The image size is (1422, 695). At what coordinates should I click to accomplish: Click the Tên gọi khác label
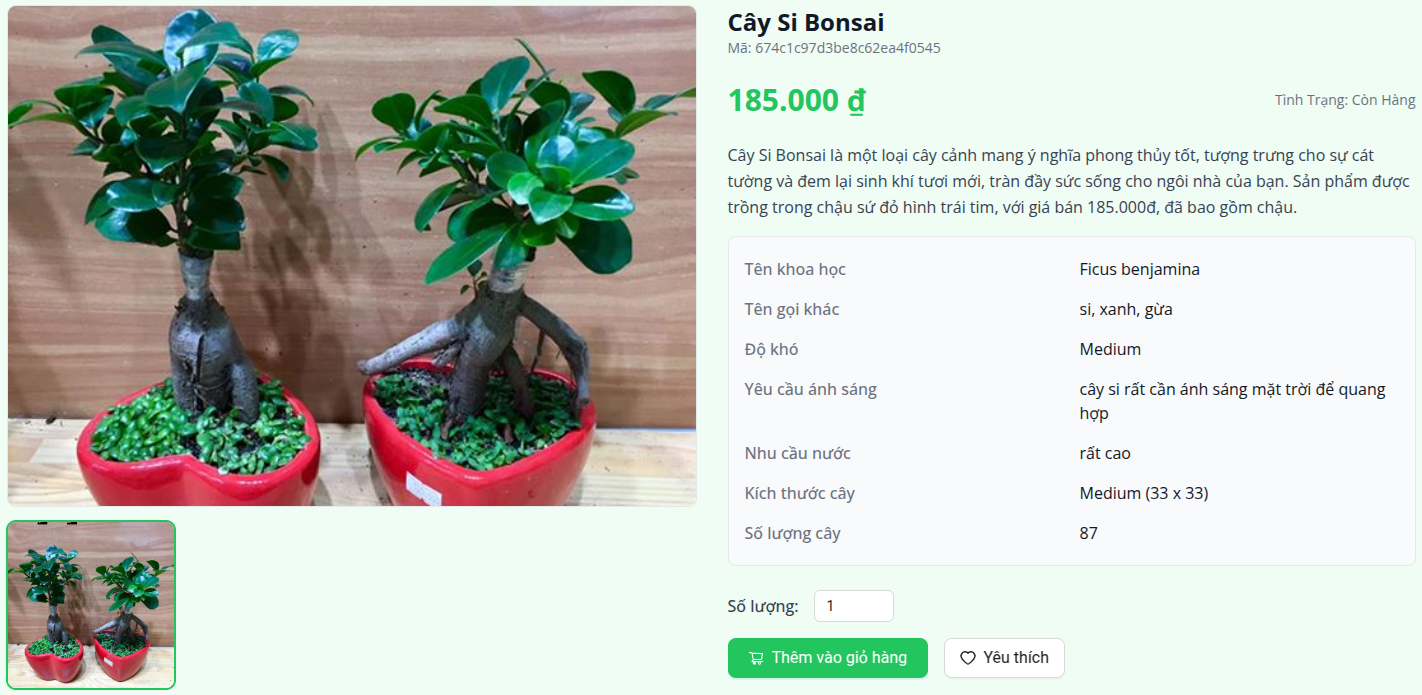pyautogui.click(x=791, y=310)
